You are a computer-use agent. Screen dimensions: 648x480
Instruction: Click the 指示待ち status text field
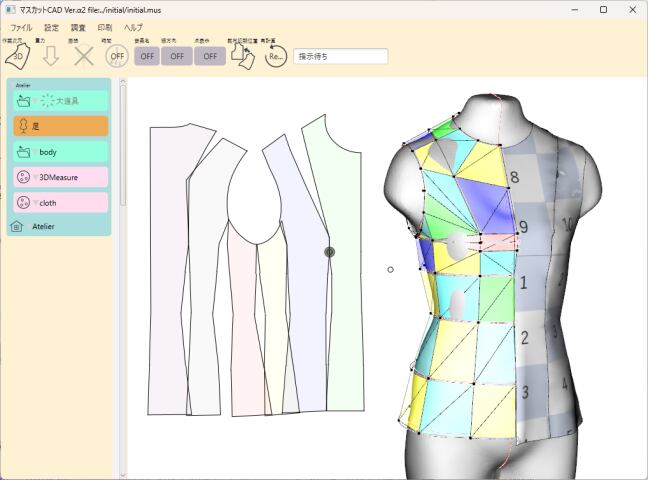point(340,56)
